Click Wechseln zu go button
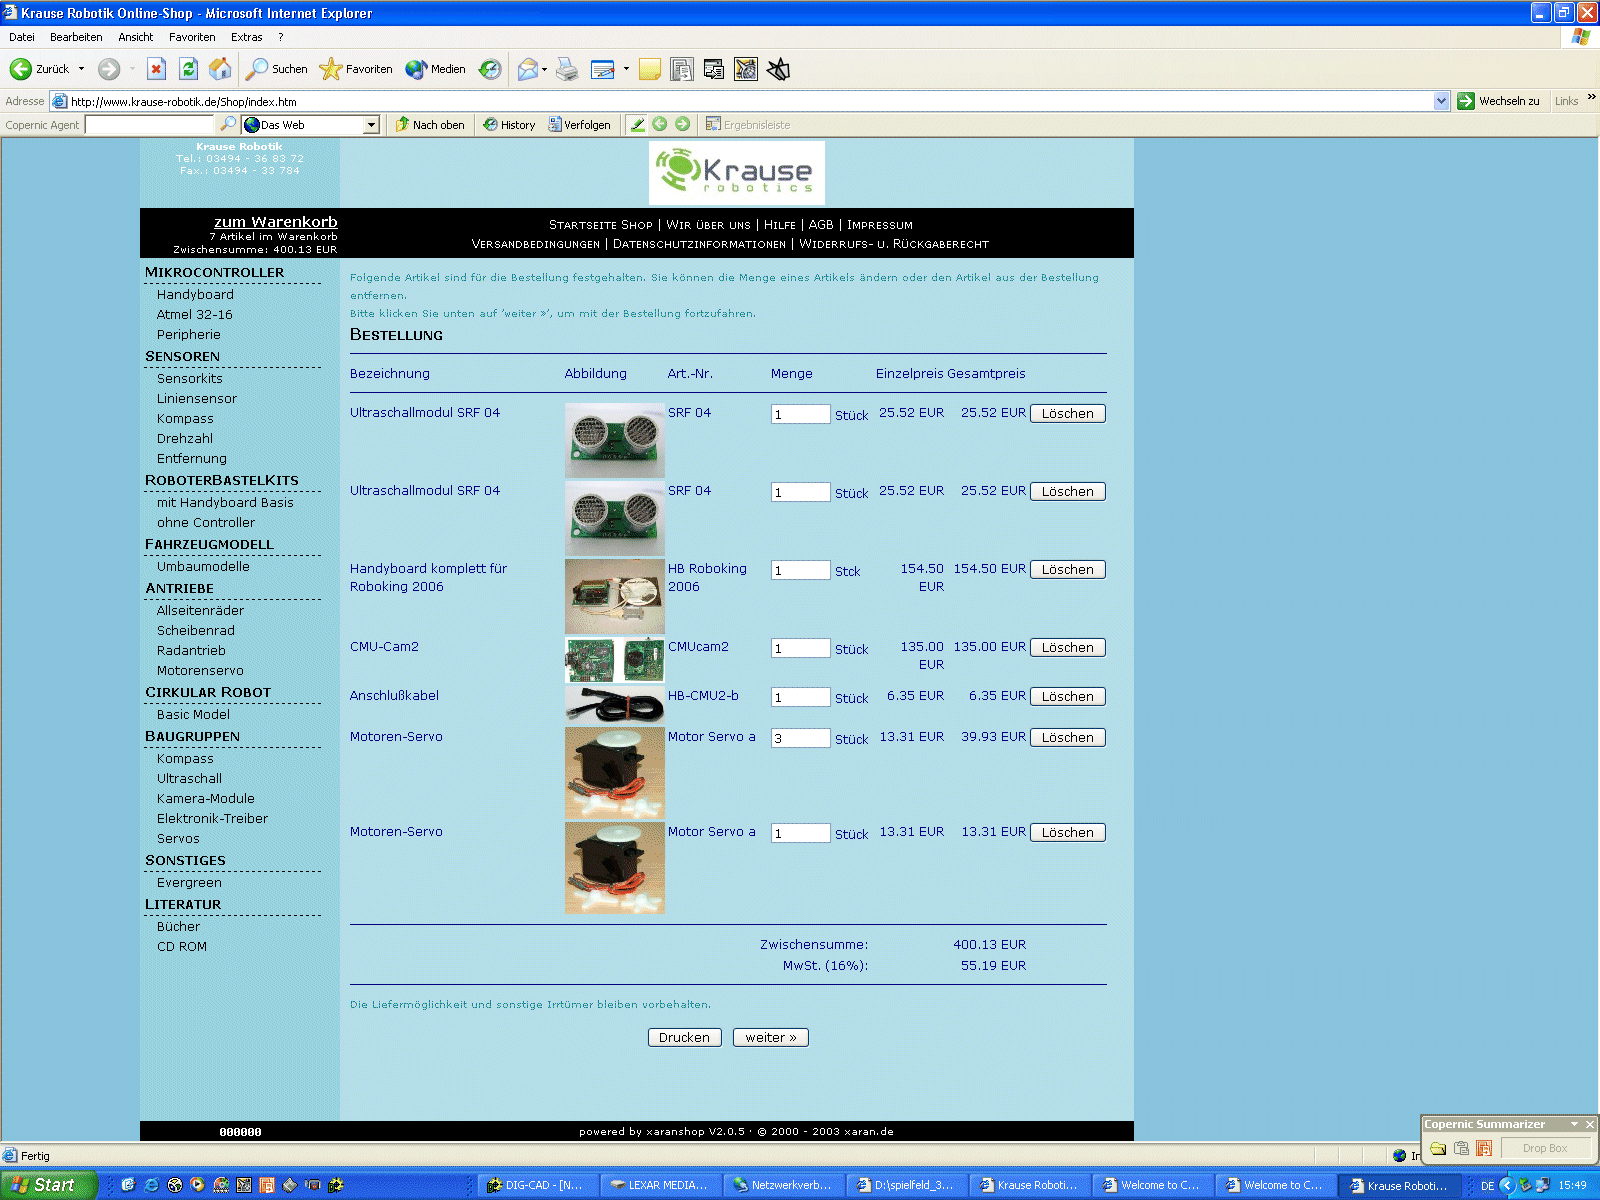1600x1200 pixels. pyautogui.click(x=1498, y=101)
